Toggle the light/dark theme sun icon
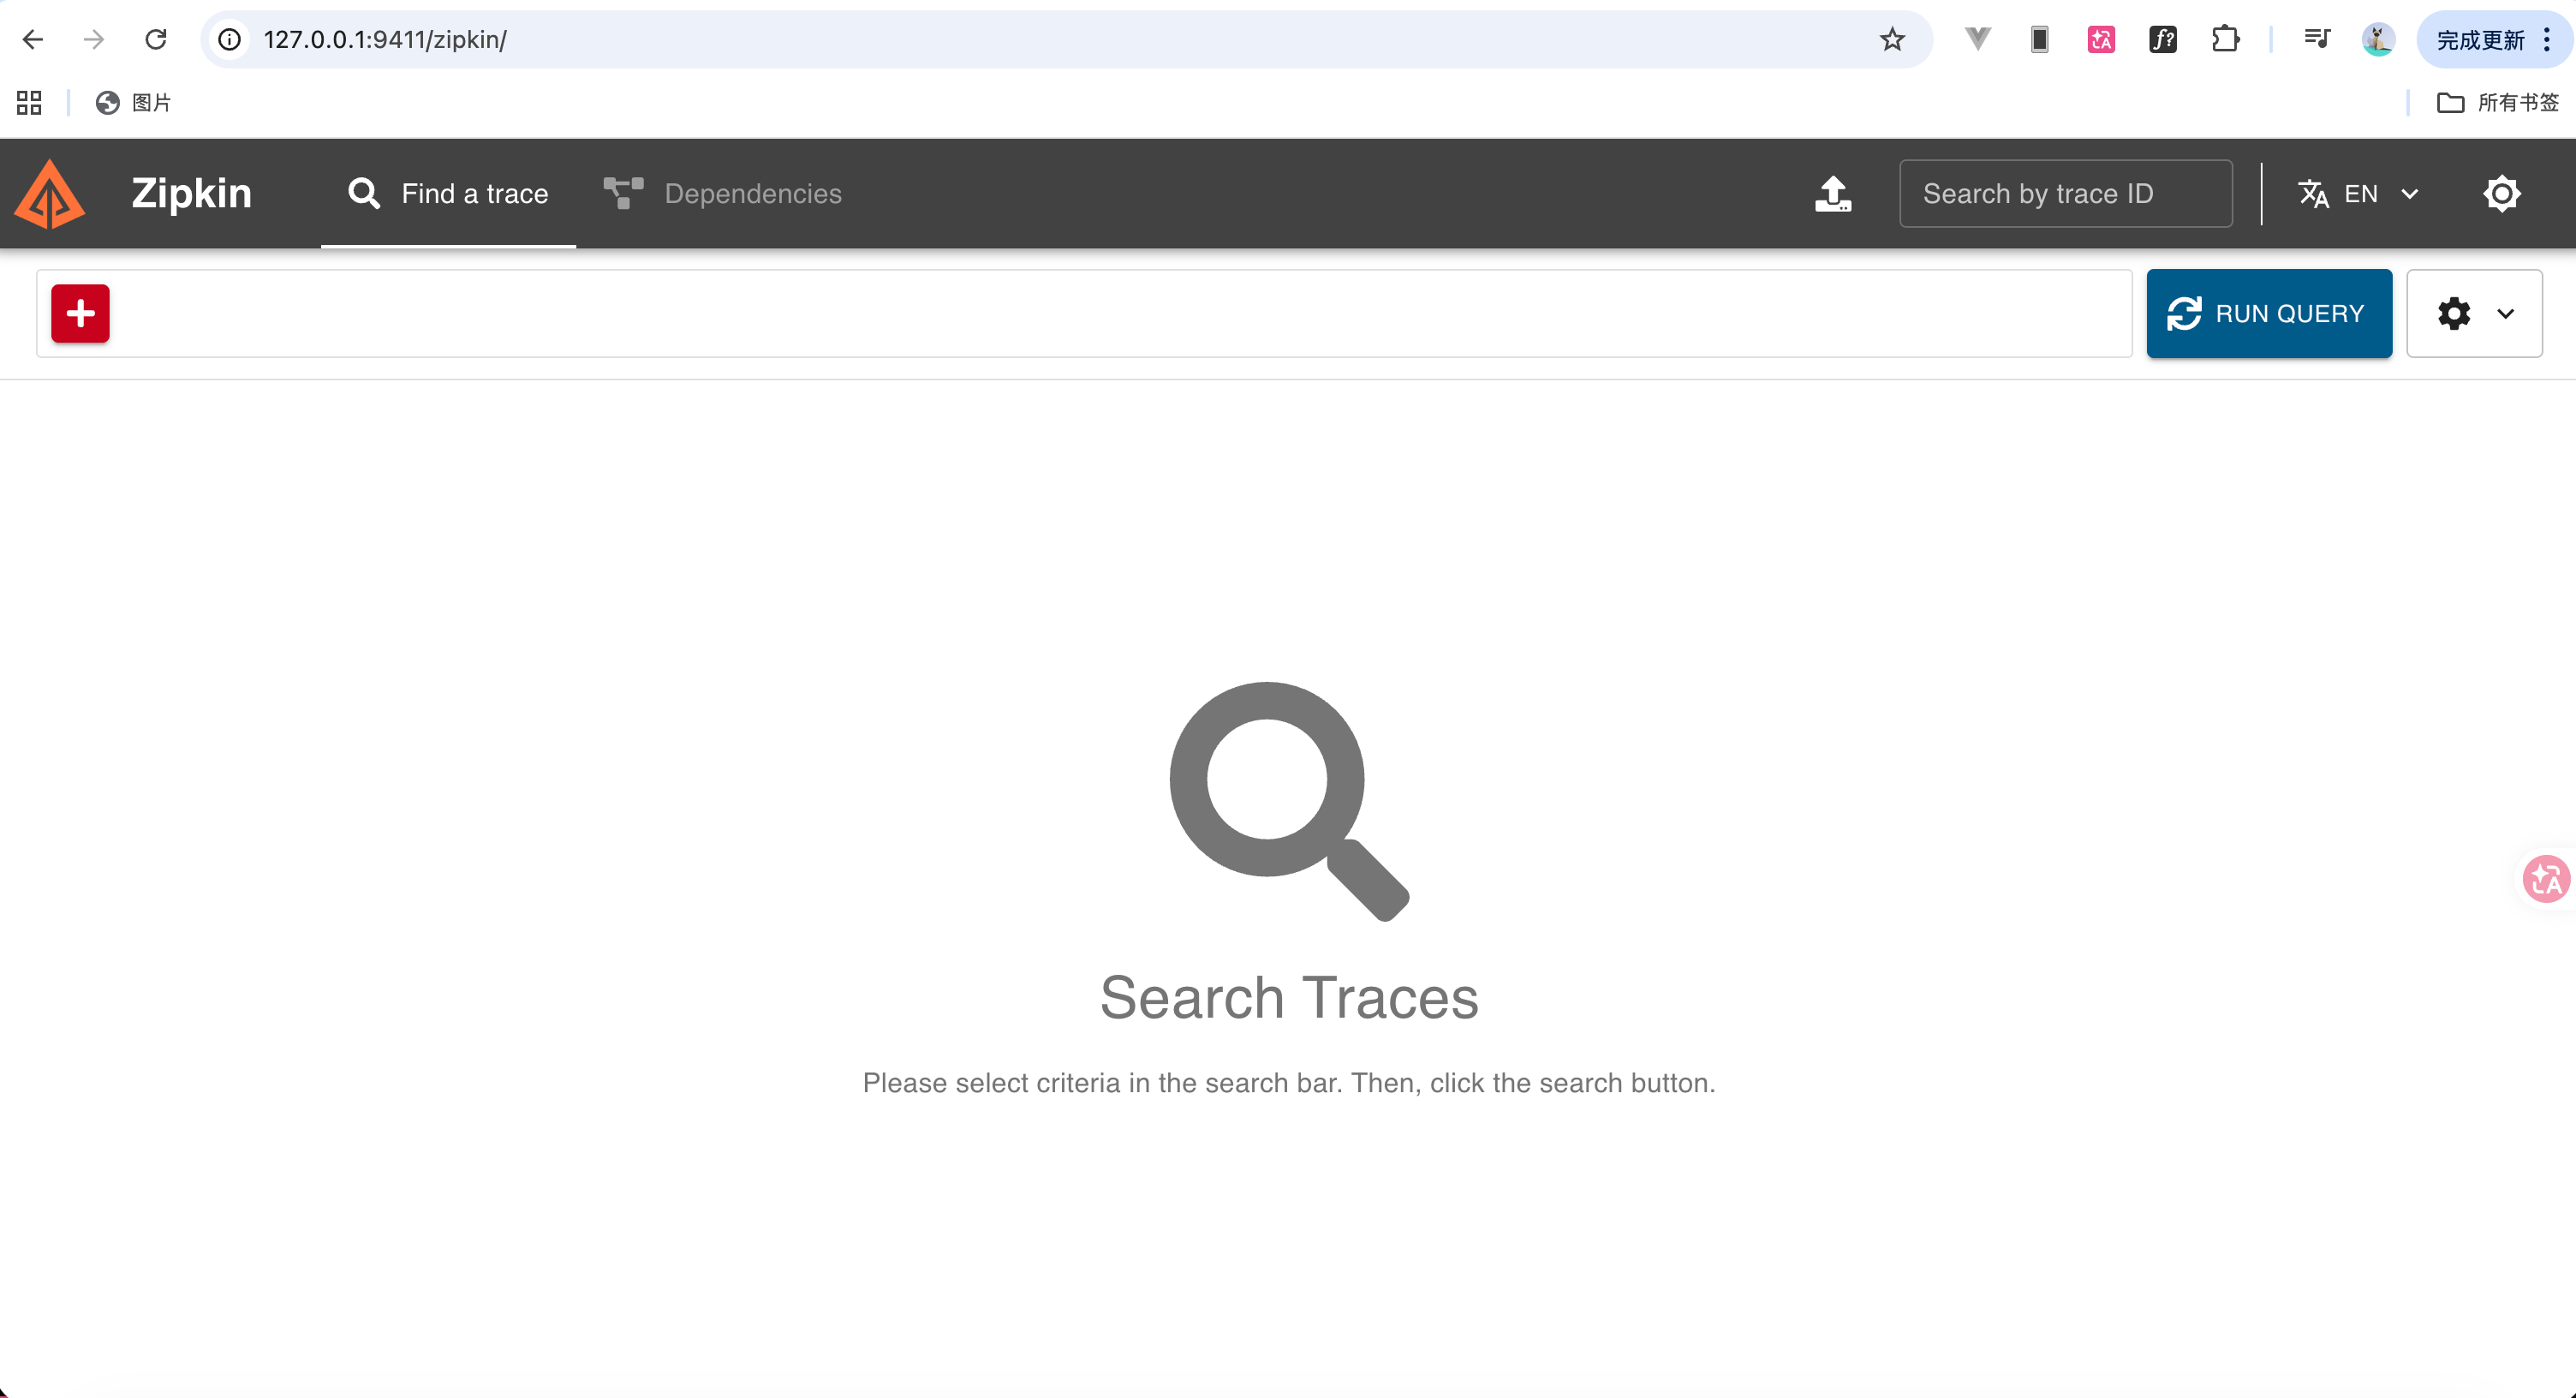This screenshot has width=2576, height=1398. click(2502, 194)
